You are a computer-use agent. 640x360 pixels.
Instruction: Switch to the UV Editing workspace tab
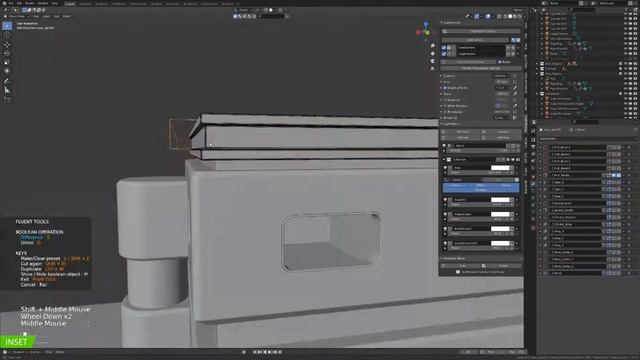click(119, 4)
